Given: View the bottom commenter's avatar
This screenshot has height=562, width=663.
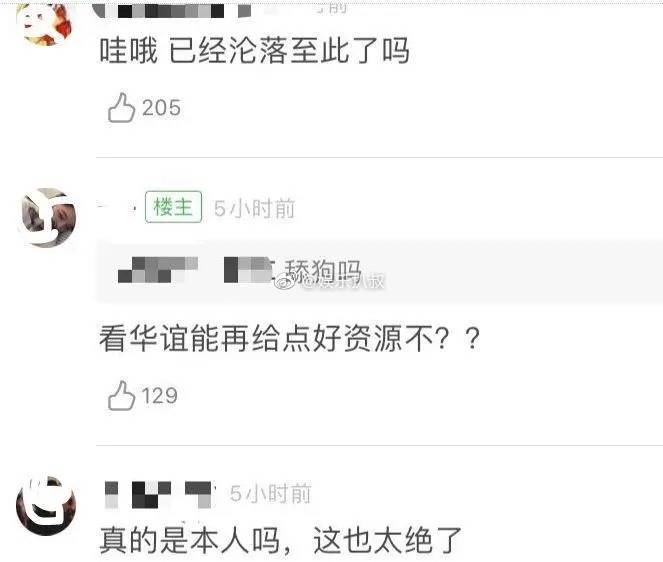Looking at the screenshot, I should tap(46, 506).
